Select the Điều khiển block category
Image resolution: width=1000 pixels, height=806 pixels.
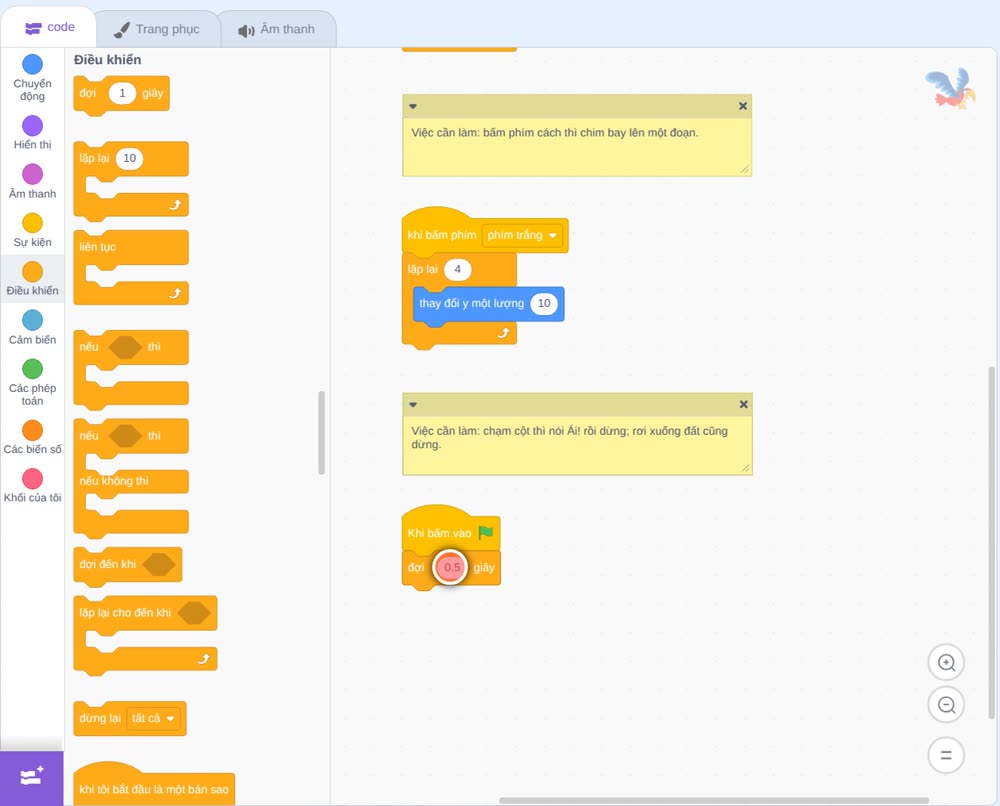tap(32, 279)
